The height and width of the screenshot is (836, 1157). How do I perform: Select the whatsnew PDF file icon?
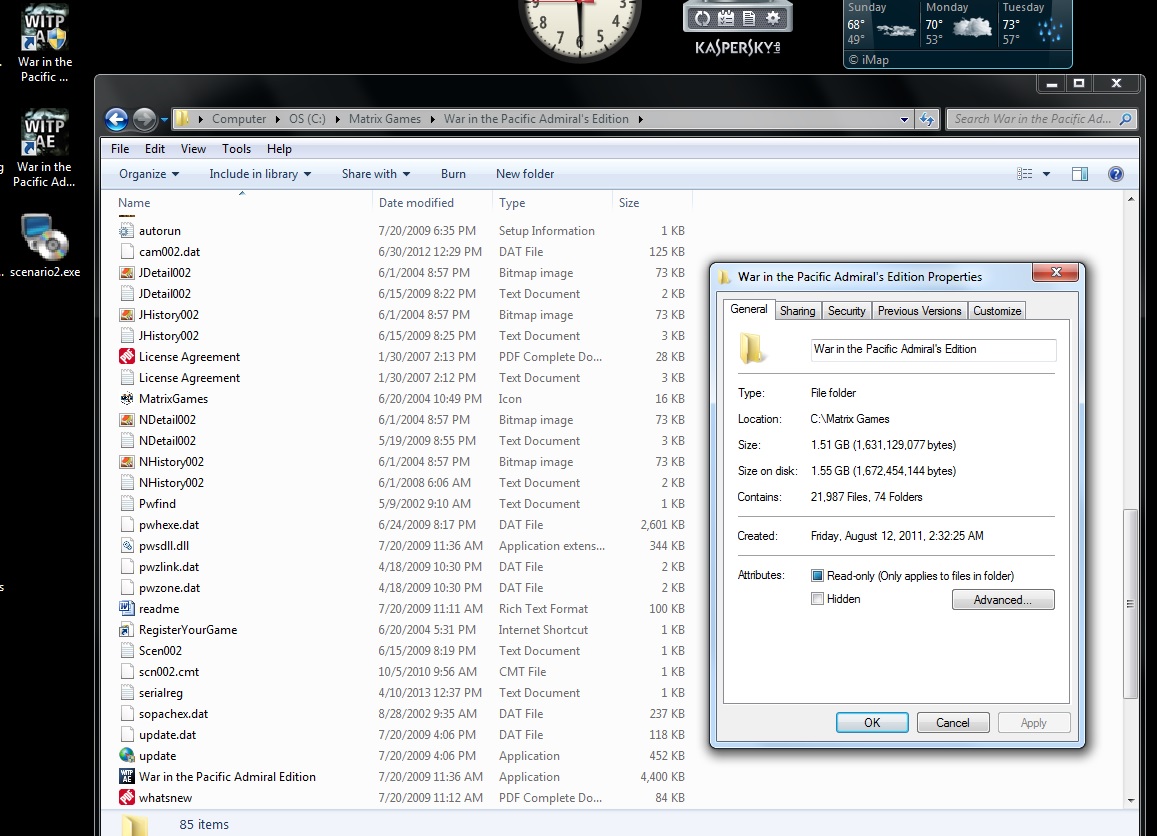(x=127, y=798)
